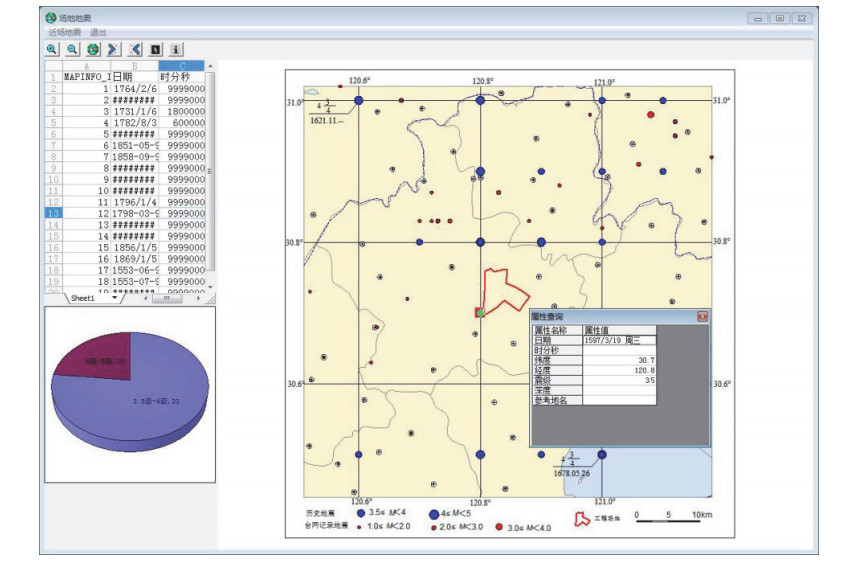Open the 近场地震 menu
This screenshot has height=567, width=857.
tap(65, 32)
